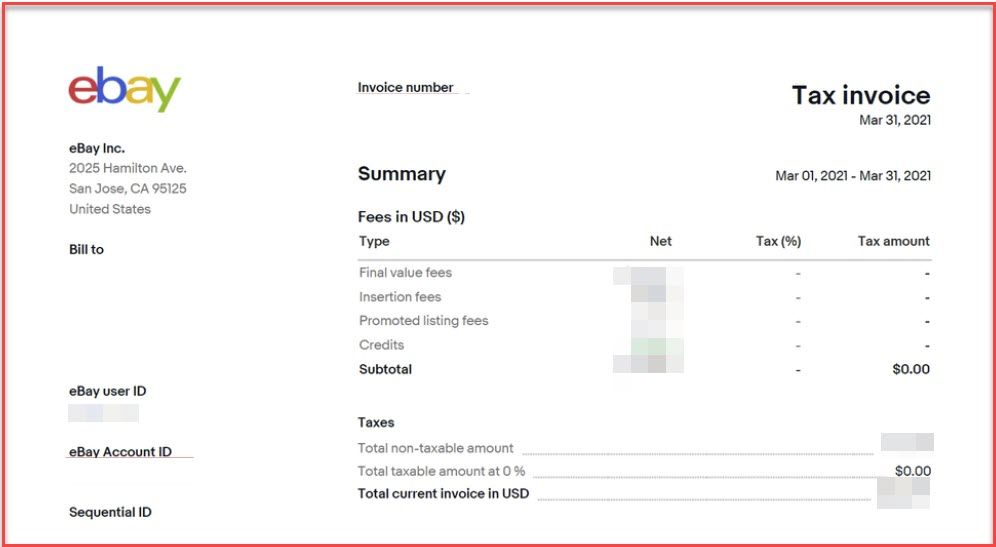This screenshot has height=547, width=996.
Task: Click the 'Summary' heading
Action: [x=401, y=174]
